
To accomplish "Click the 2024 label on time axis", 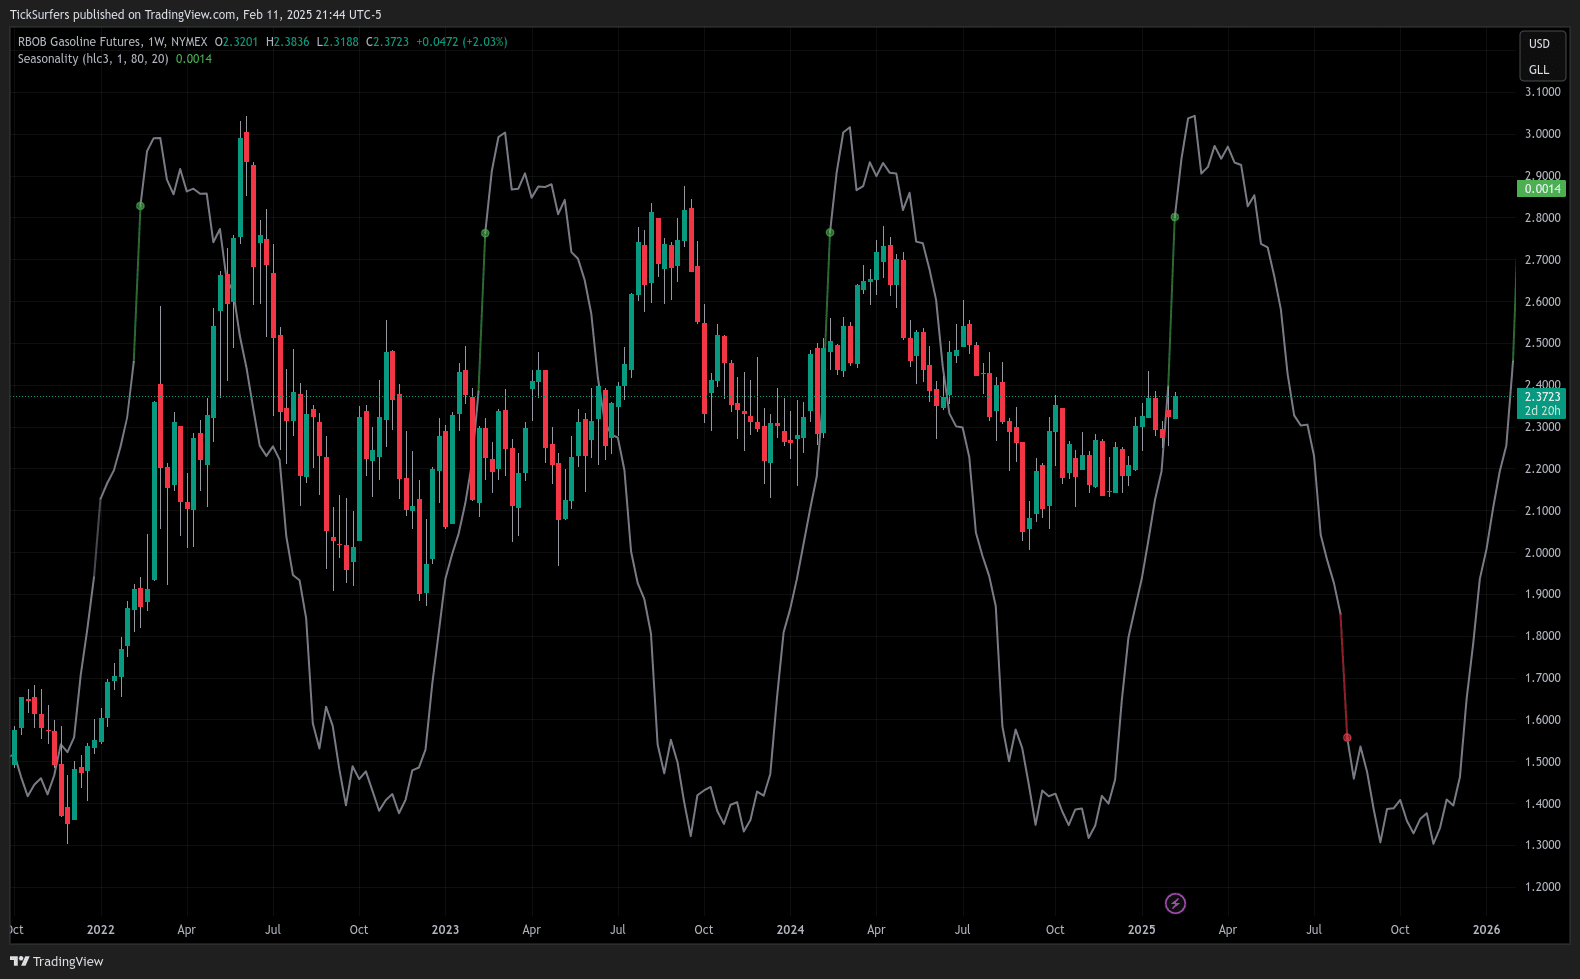I will pos(790,930).
